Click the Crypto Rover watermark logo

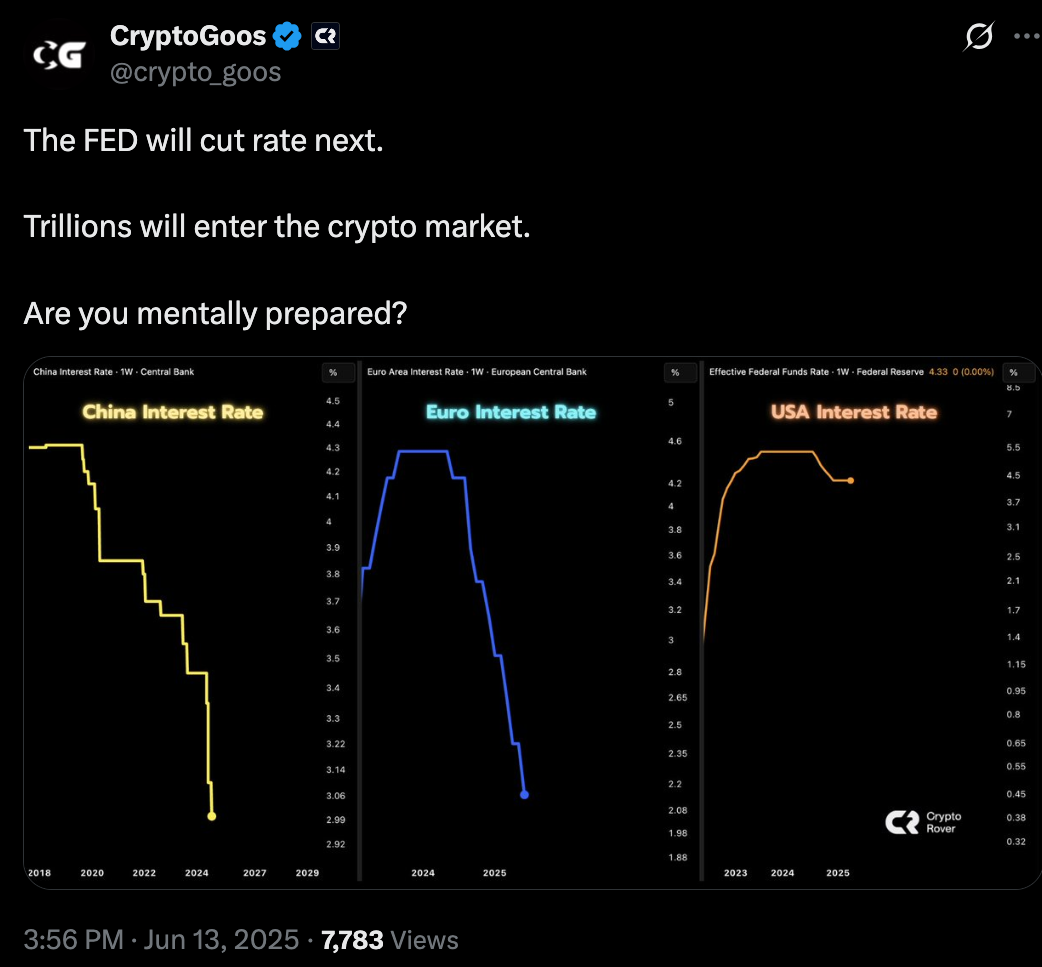tap(923, 822)
